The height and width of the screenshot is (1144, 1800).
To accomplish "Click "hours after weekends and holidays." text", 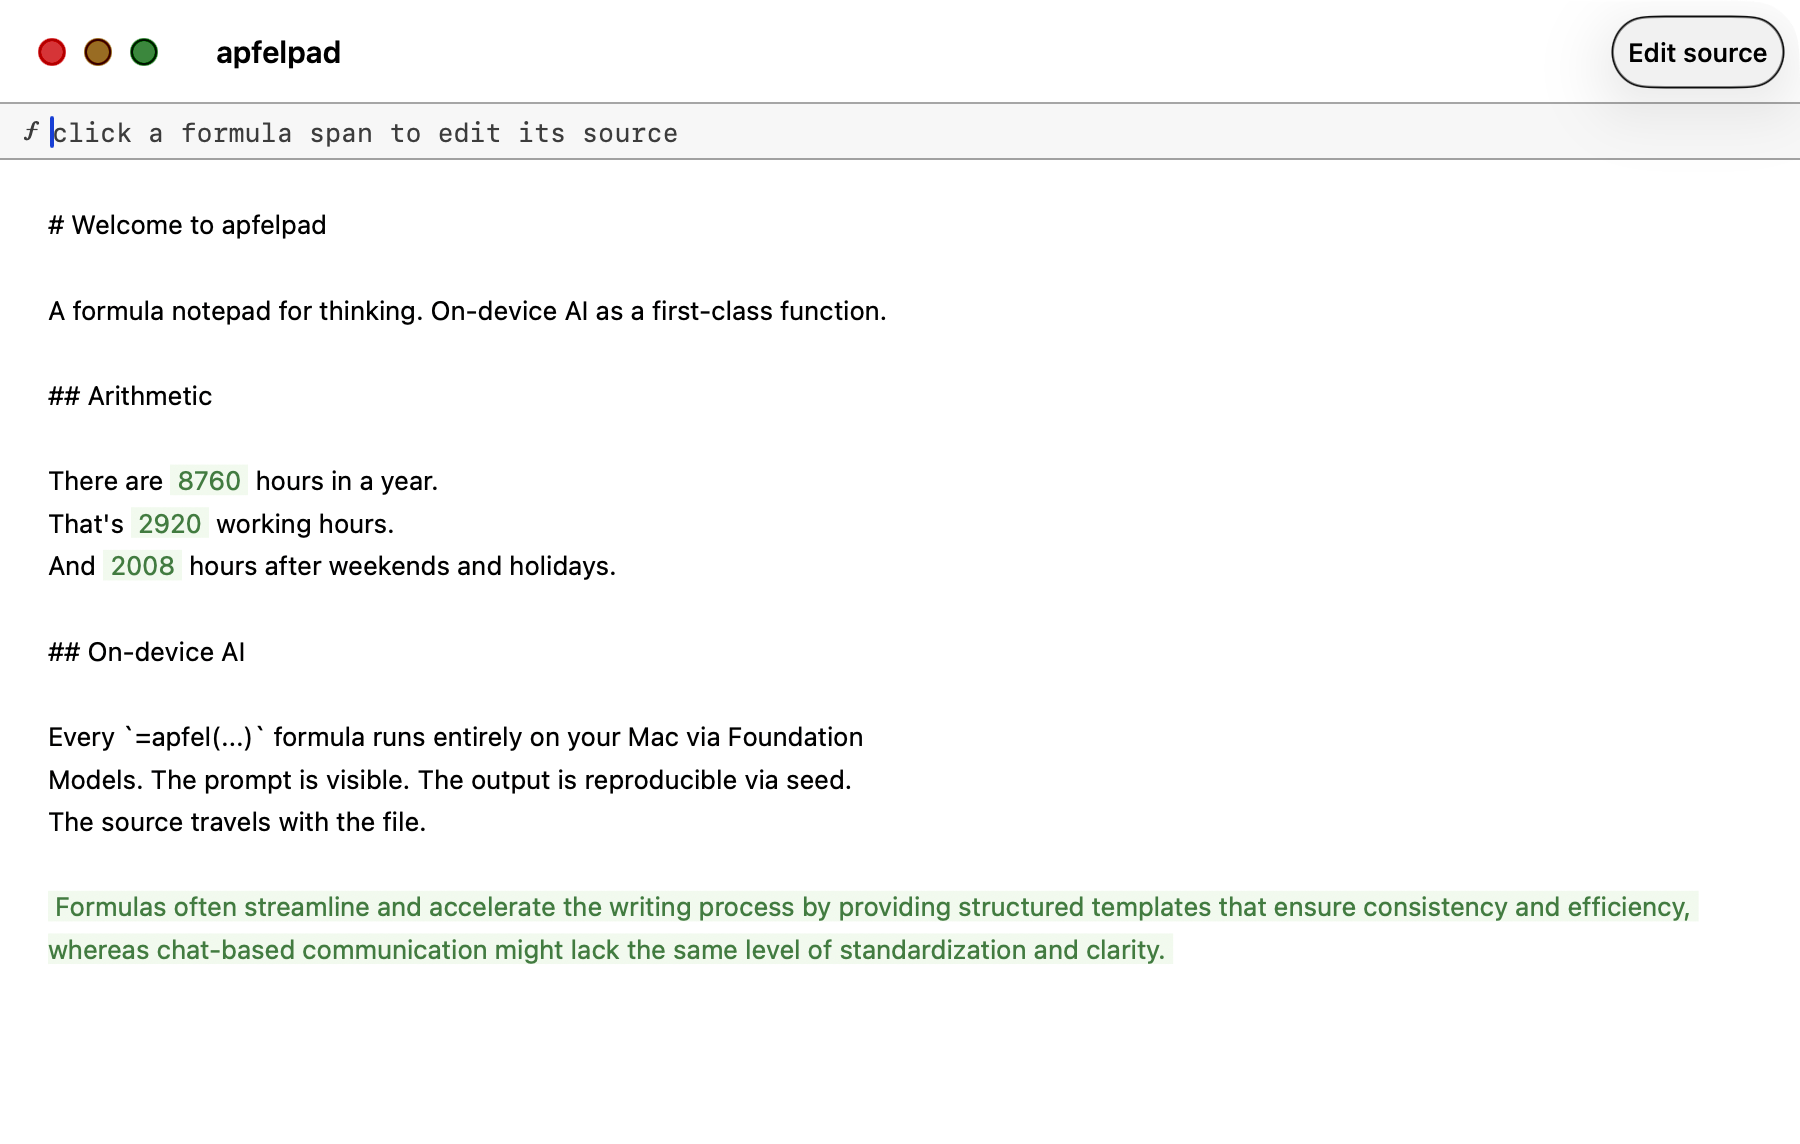I will click(402, 566).
